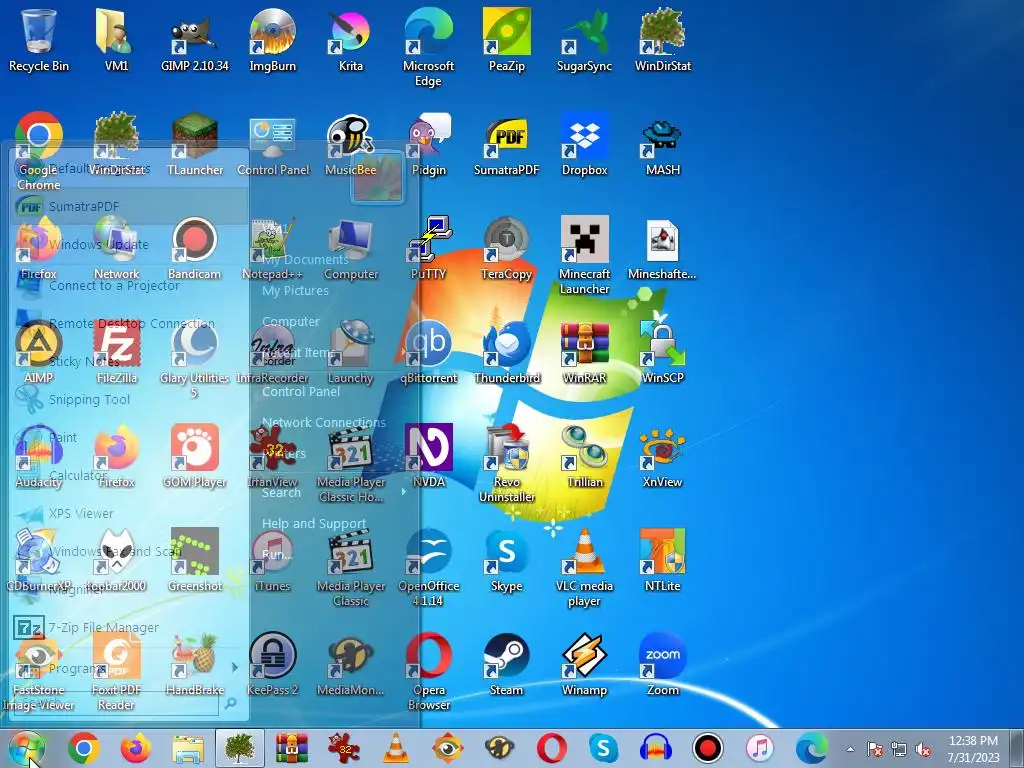The image size is (1024, 768).
Task: Open HandBrake desktop shortcut
Action: [195, 664]
